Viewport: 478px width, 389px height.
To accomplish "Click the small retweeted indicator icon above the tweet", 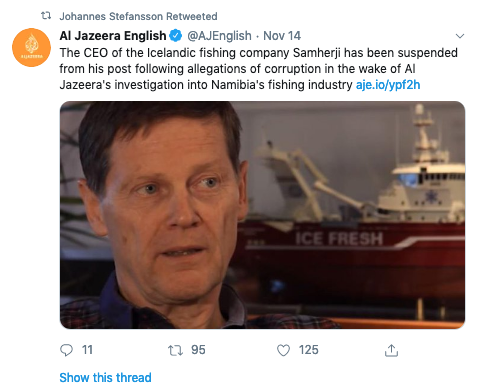I will [46, 16].
